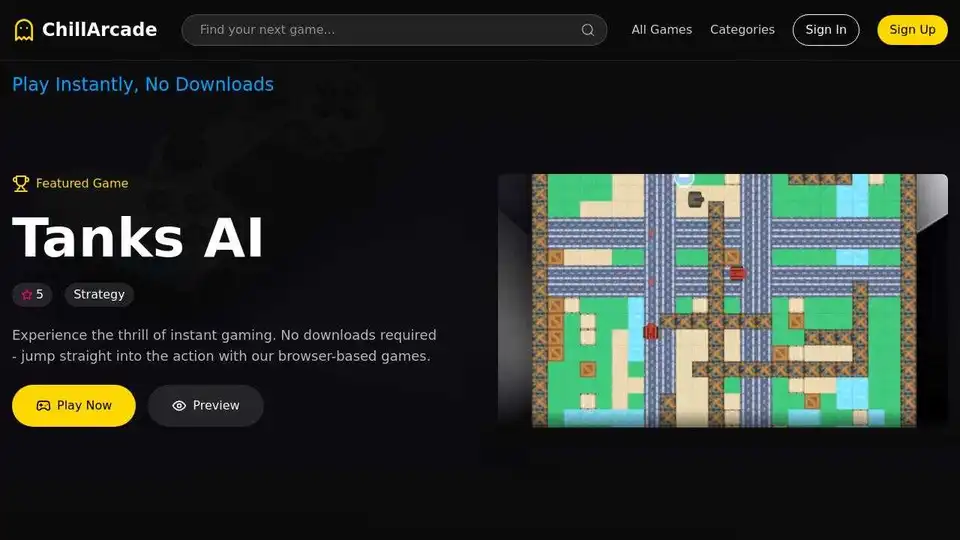The width and height of the screenshot is (960, 540).
Task: Open the Tanks AI game screenshot thumbnail
Action: [722, 301]
